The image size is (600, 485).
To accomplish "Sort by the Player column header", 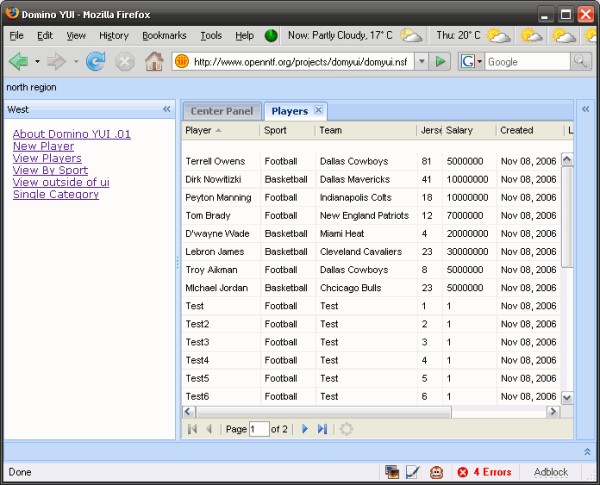I will point(220,130).
